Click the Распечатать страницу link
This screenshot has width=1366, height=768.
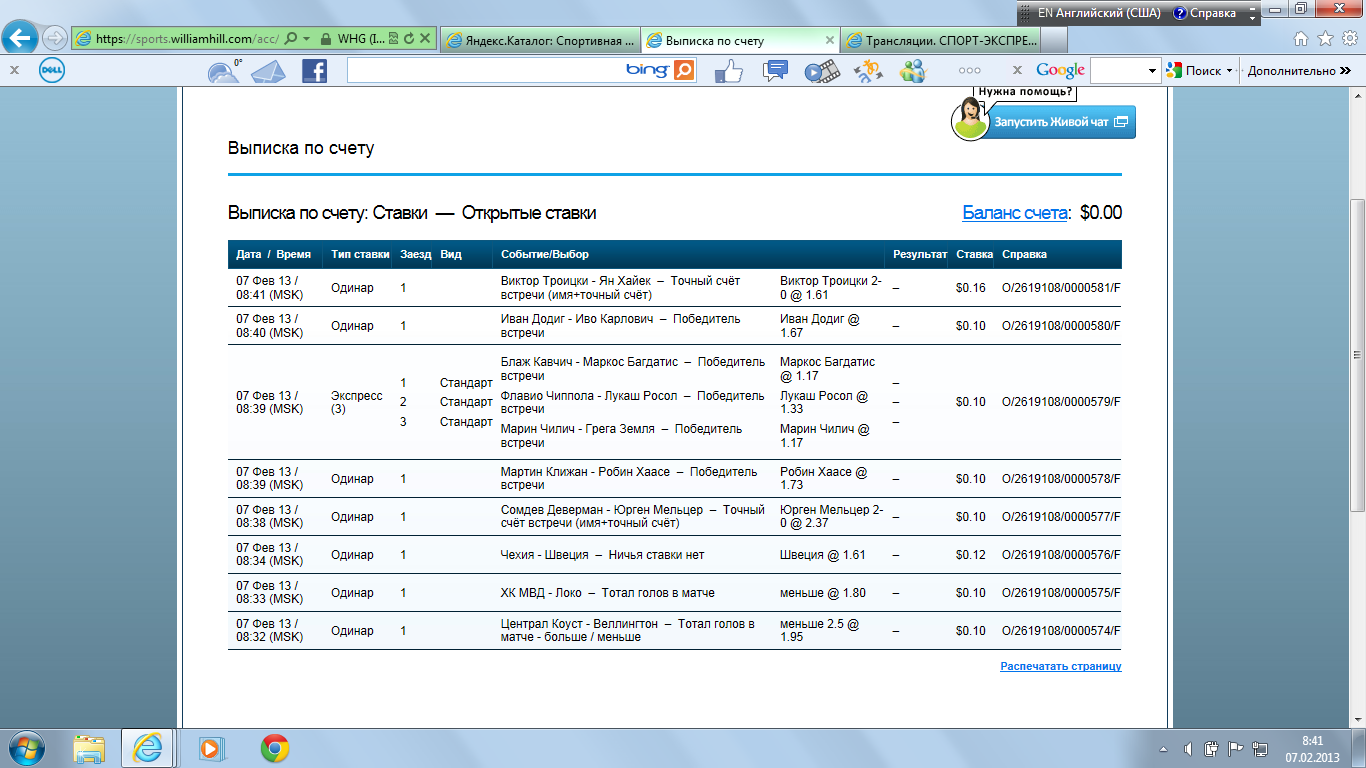point(1060,666)
